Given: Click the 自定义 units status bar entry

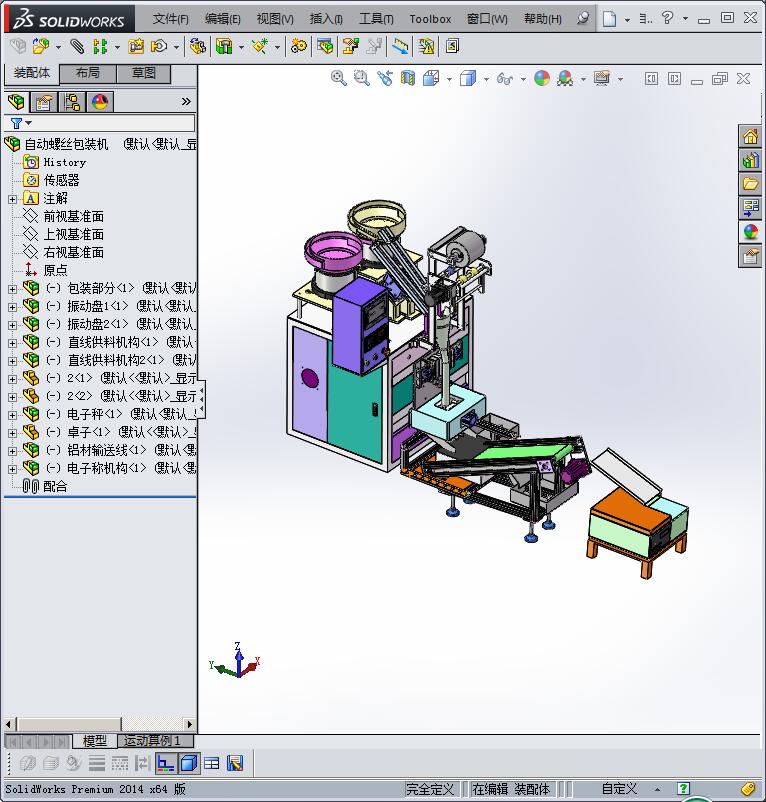Looking at the screenshot, I should [x=619, y=789].
